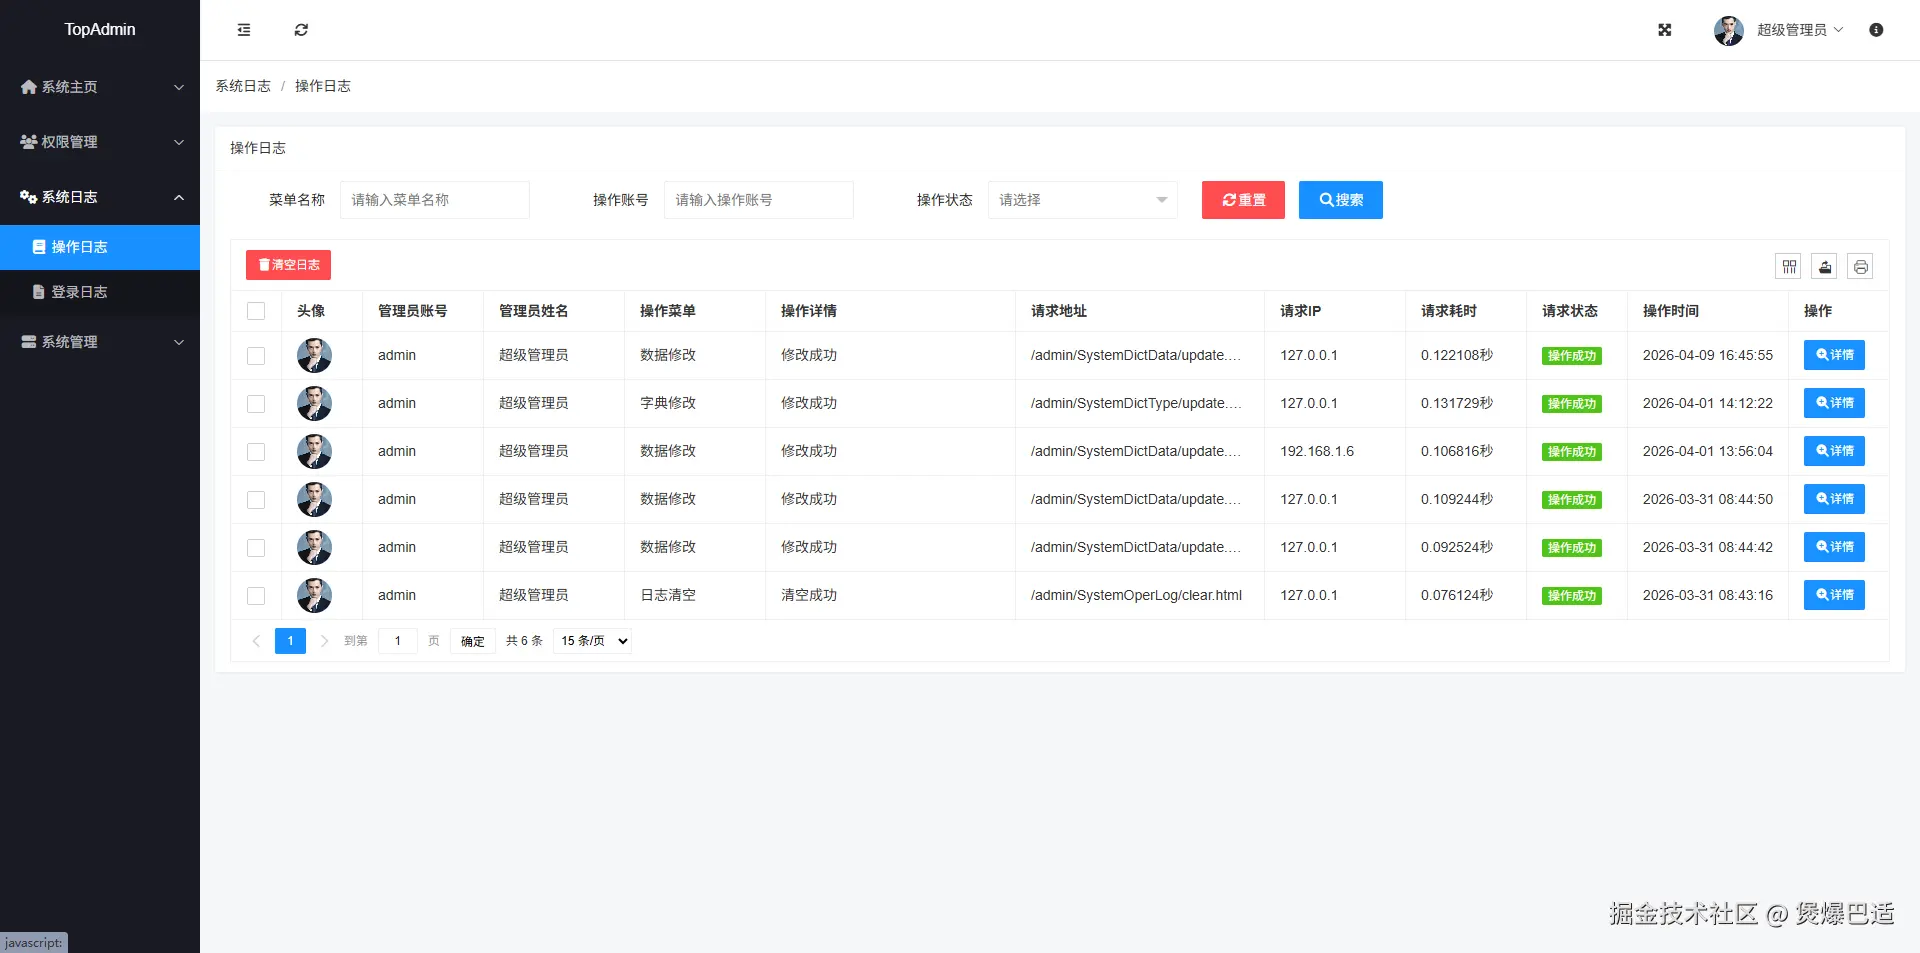This screenshot has width=1920, height=953.
Task: Open 详情 for the 2026-04-09 16:45:55 log
Action: 1834,355
